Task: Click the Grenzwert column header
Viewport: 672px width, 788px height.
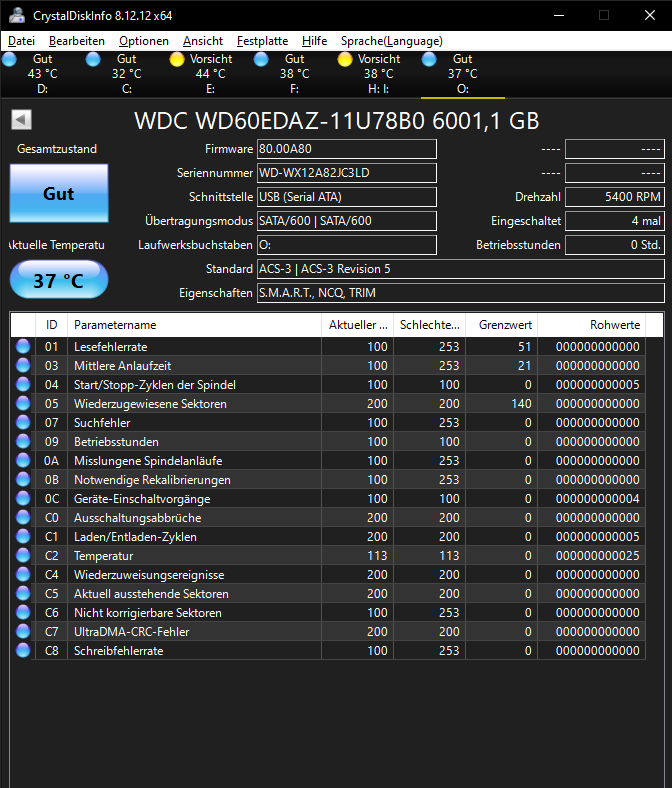Action: point(502,325)
